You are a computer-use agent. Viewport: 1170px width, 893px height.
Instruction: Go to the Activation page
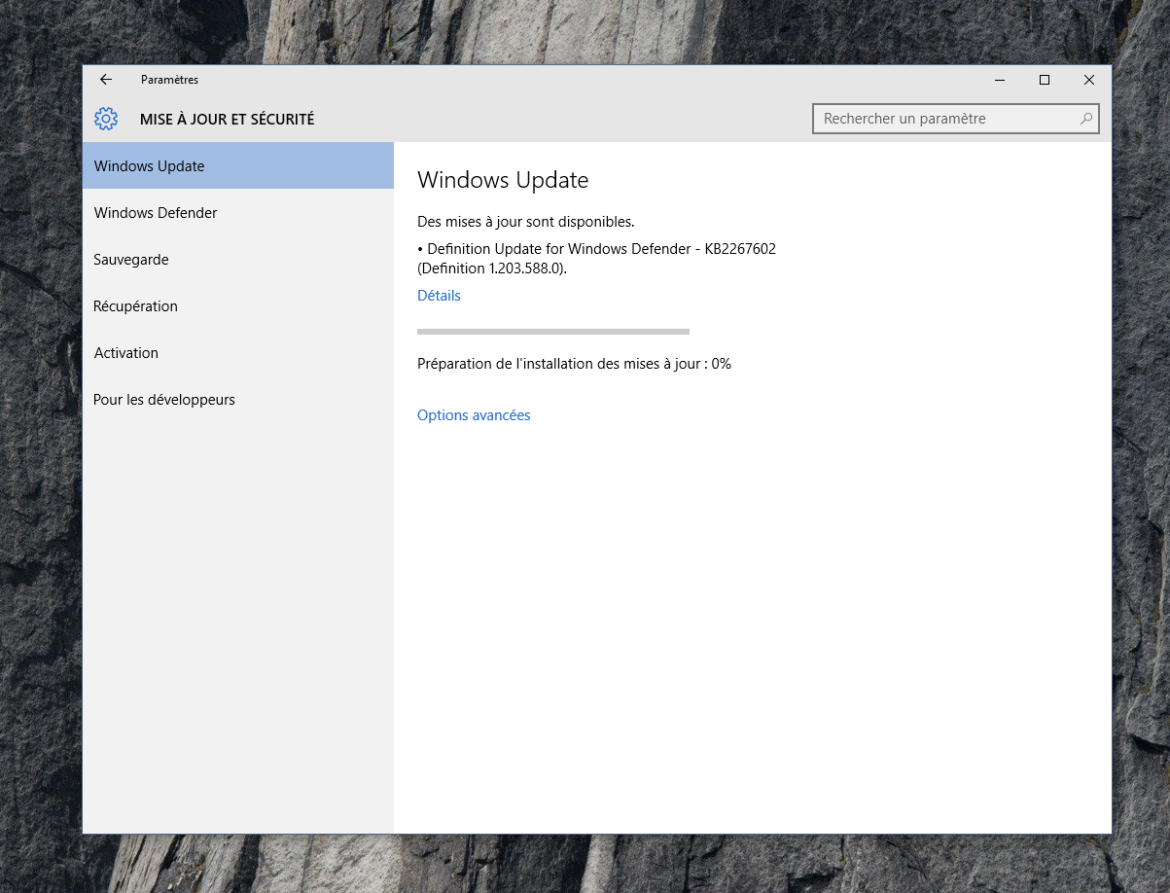[126, 353]
